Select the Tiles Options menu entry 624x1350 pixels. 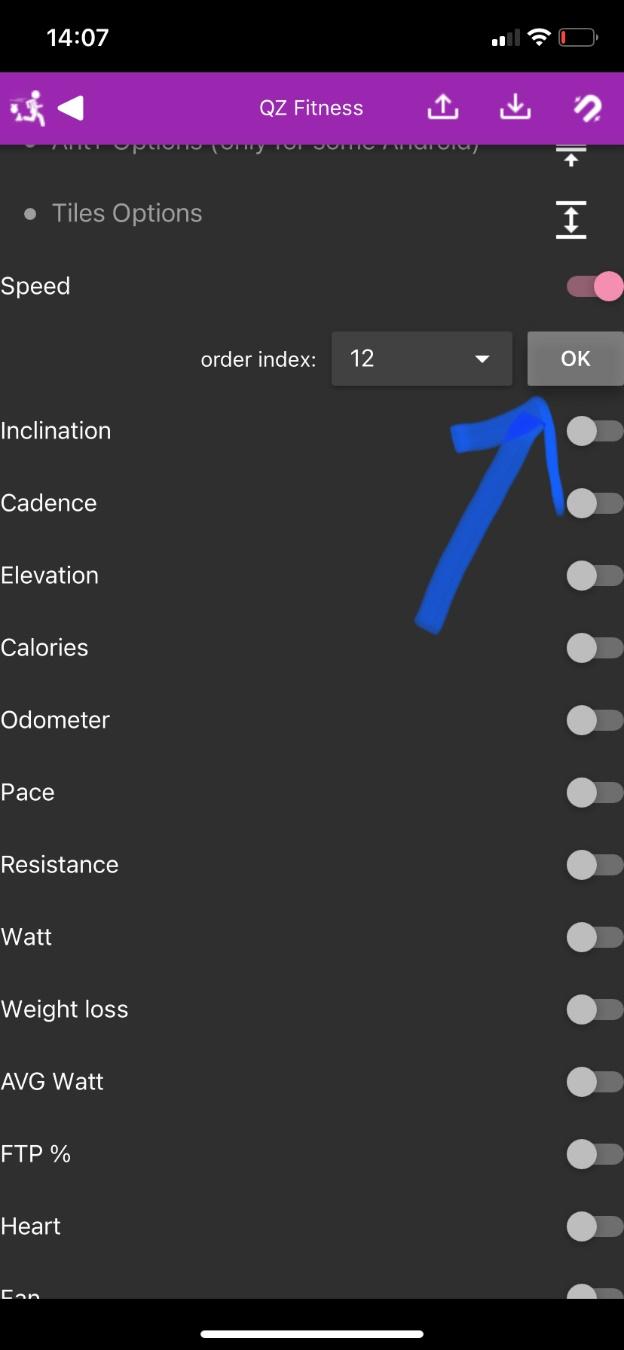pos(127,213)
